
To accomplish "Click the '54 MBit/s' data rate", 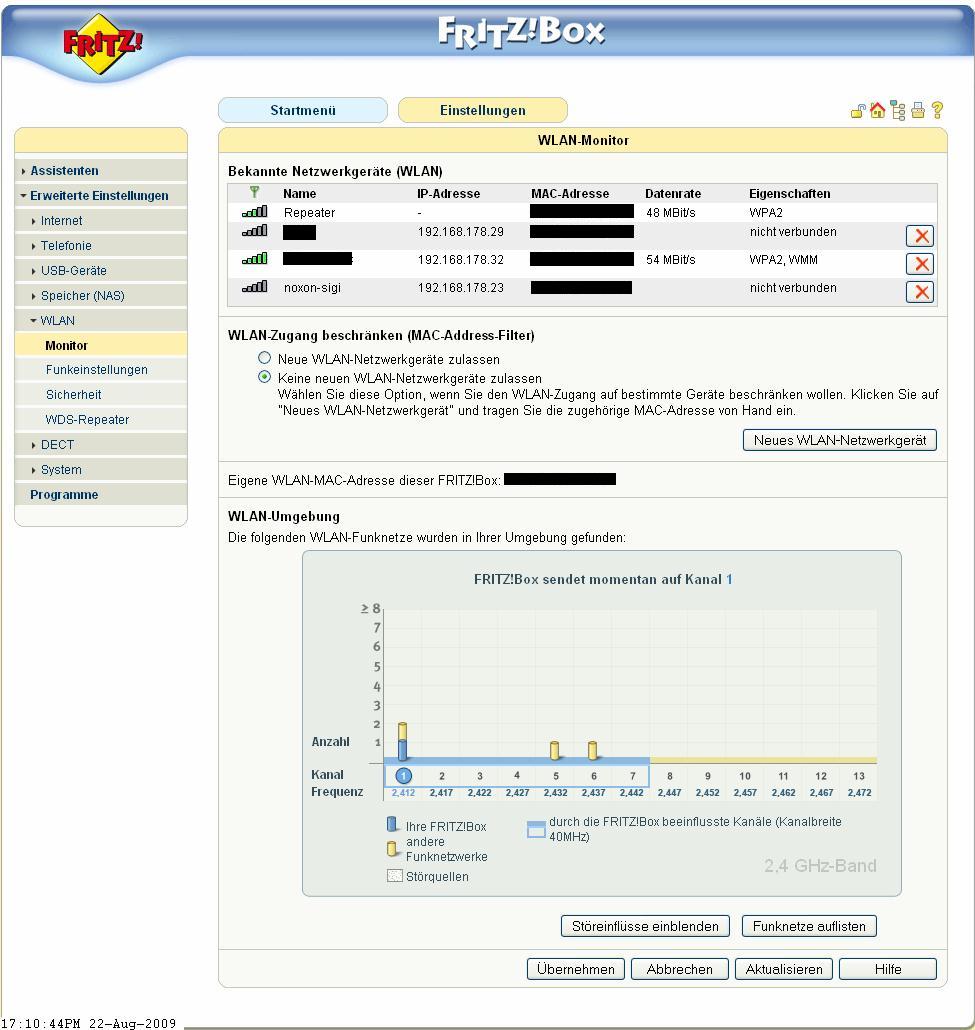I will pos(670,260).
